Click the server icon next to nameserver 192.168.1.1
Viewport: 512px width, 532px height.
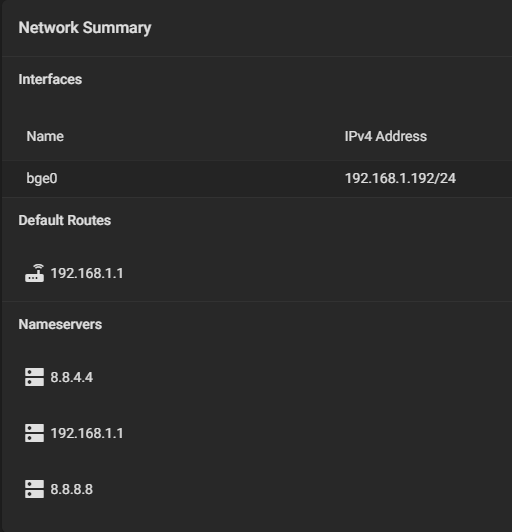[34, 433]
